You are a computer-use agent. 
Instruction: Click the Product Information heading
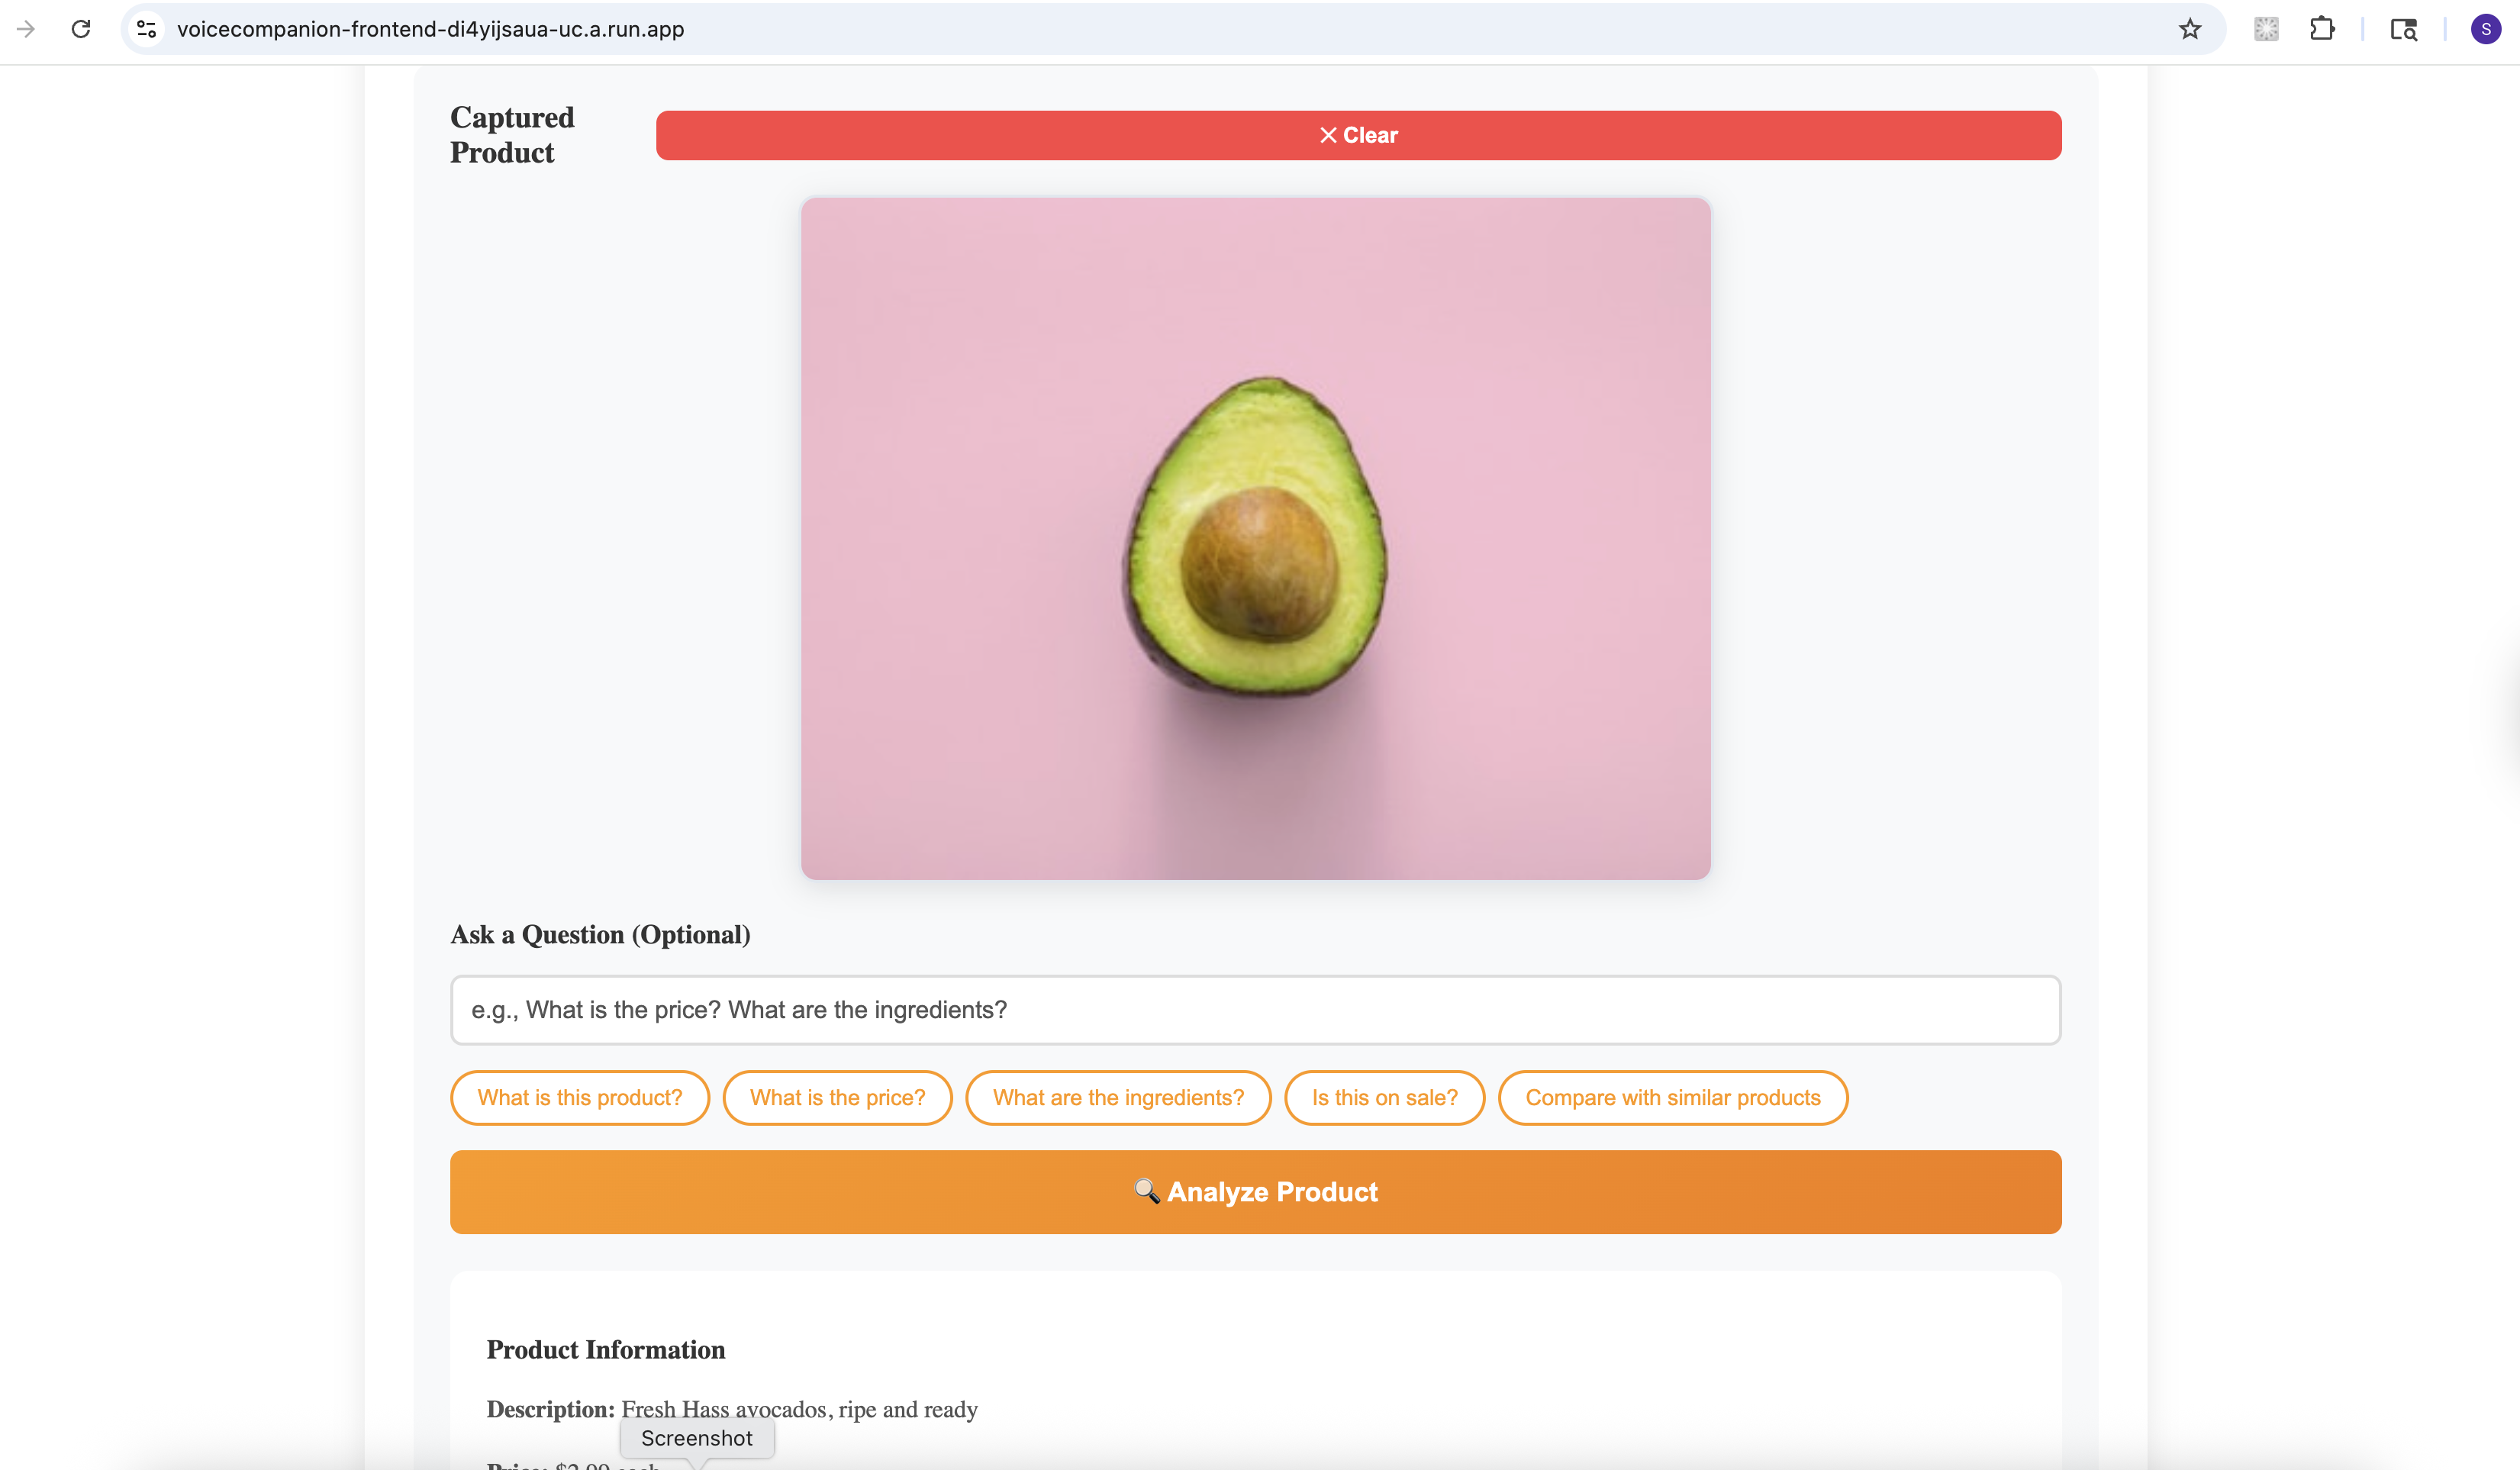click(605, 1349)
